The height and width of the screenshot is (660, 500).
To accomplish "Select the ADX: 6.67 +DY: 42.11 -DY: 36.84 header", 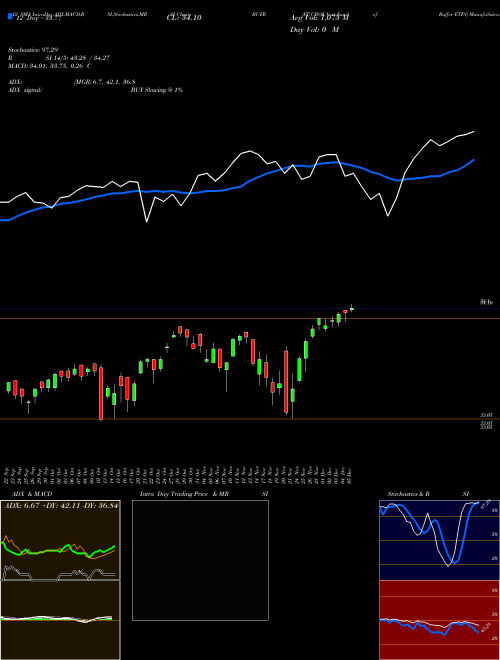I will (61, 506).
